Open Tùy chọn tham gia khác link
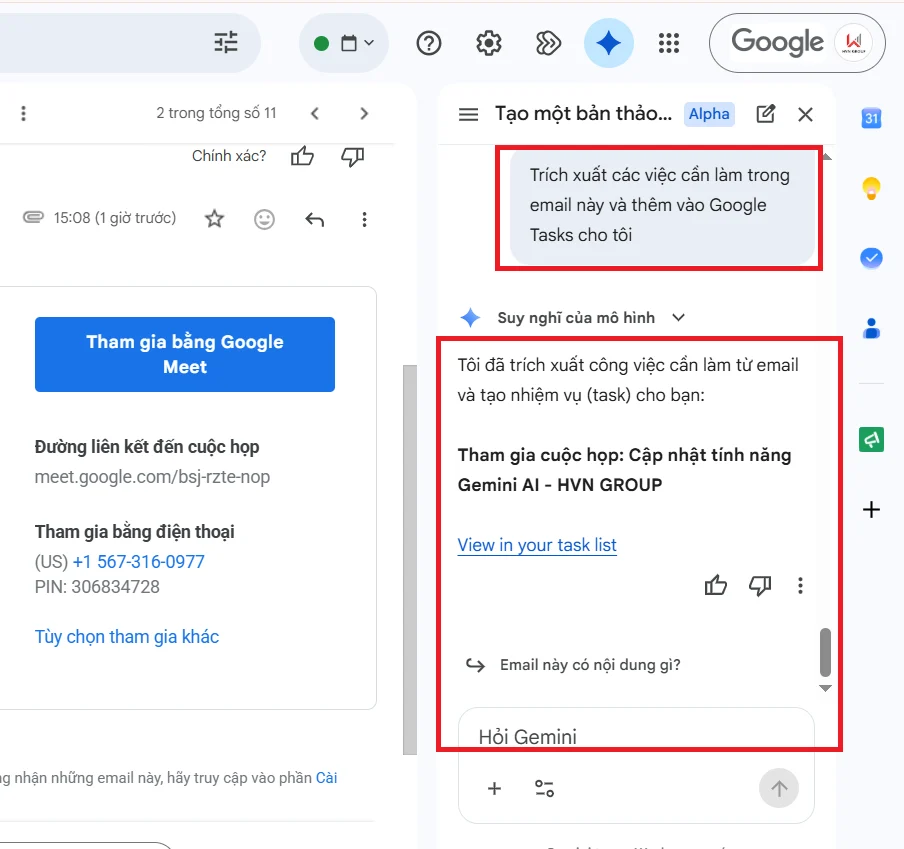Viewport: 904px width, 849px height. click(x=127, y=636)
